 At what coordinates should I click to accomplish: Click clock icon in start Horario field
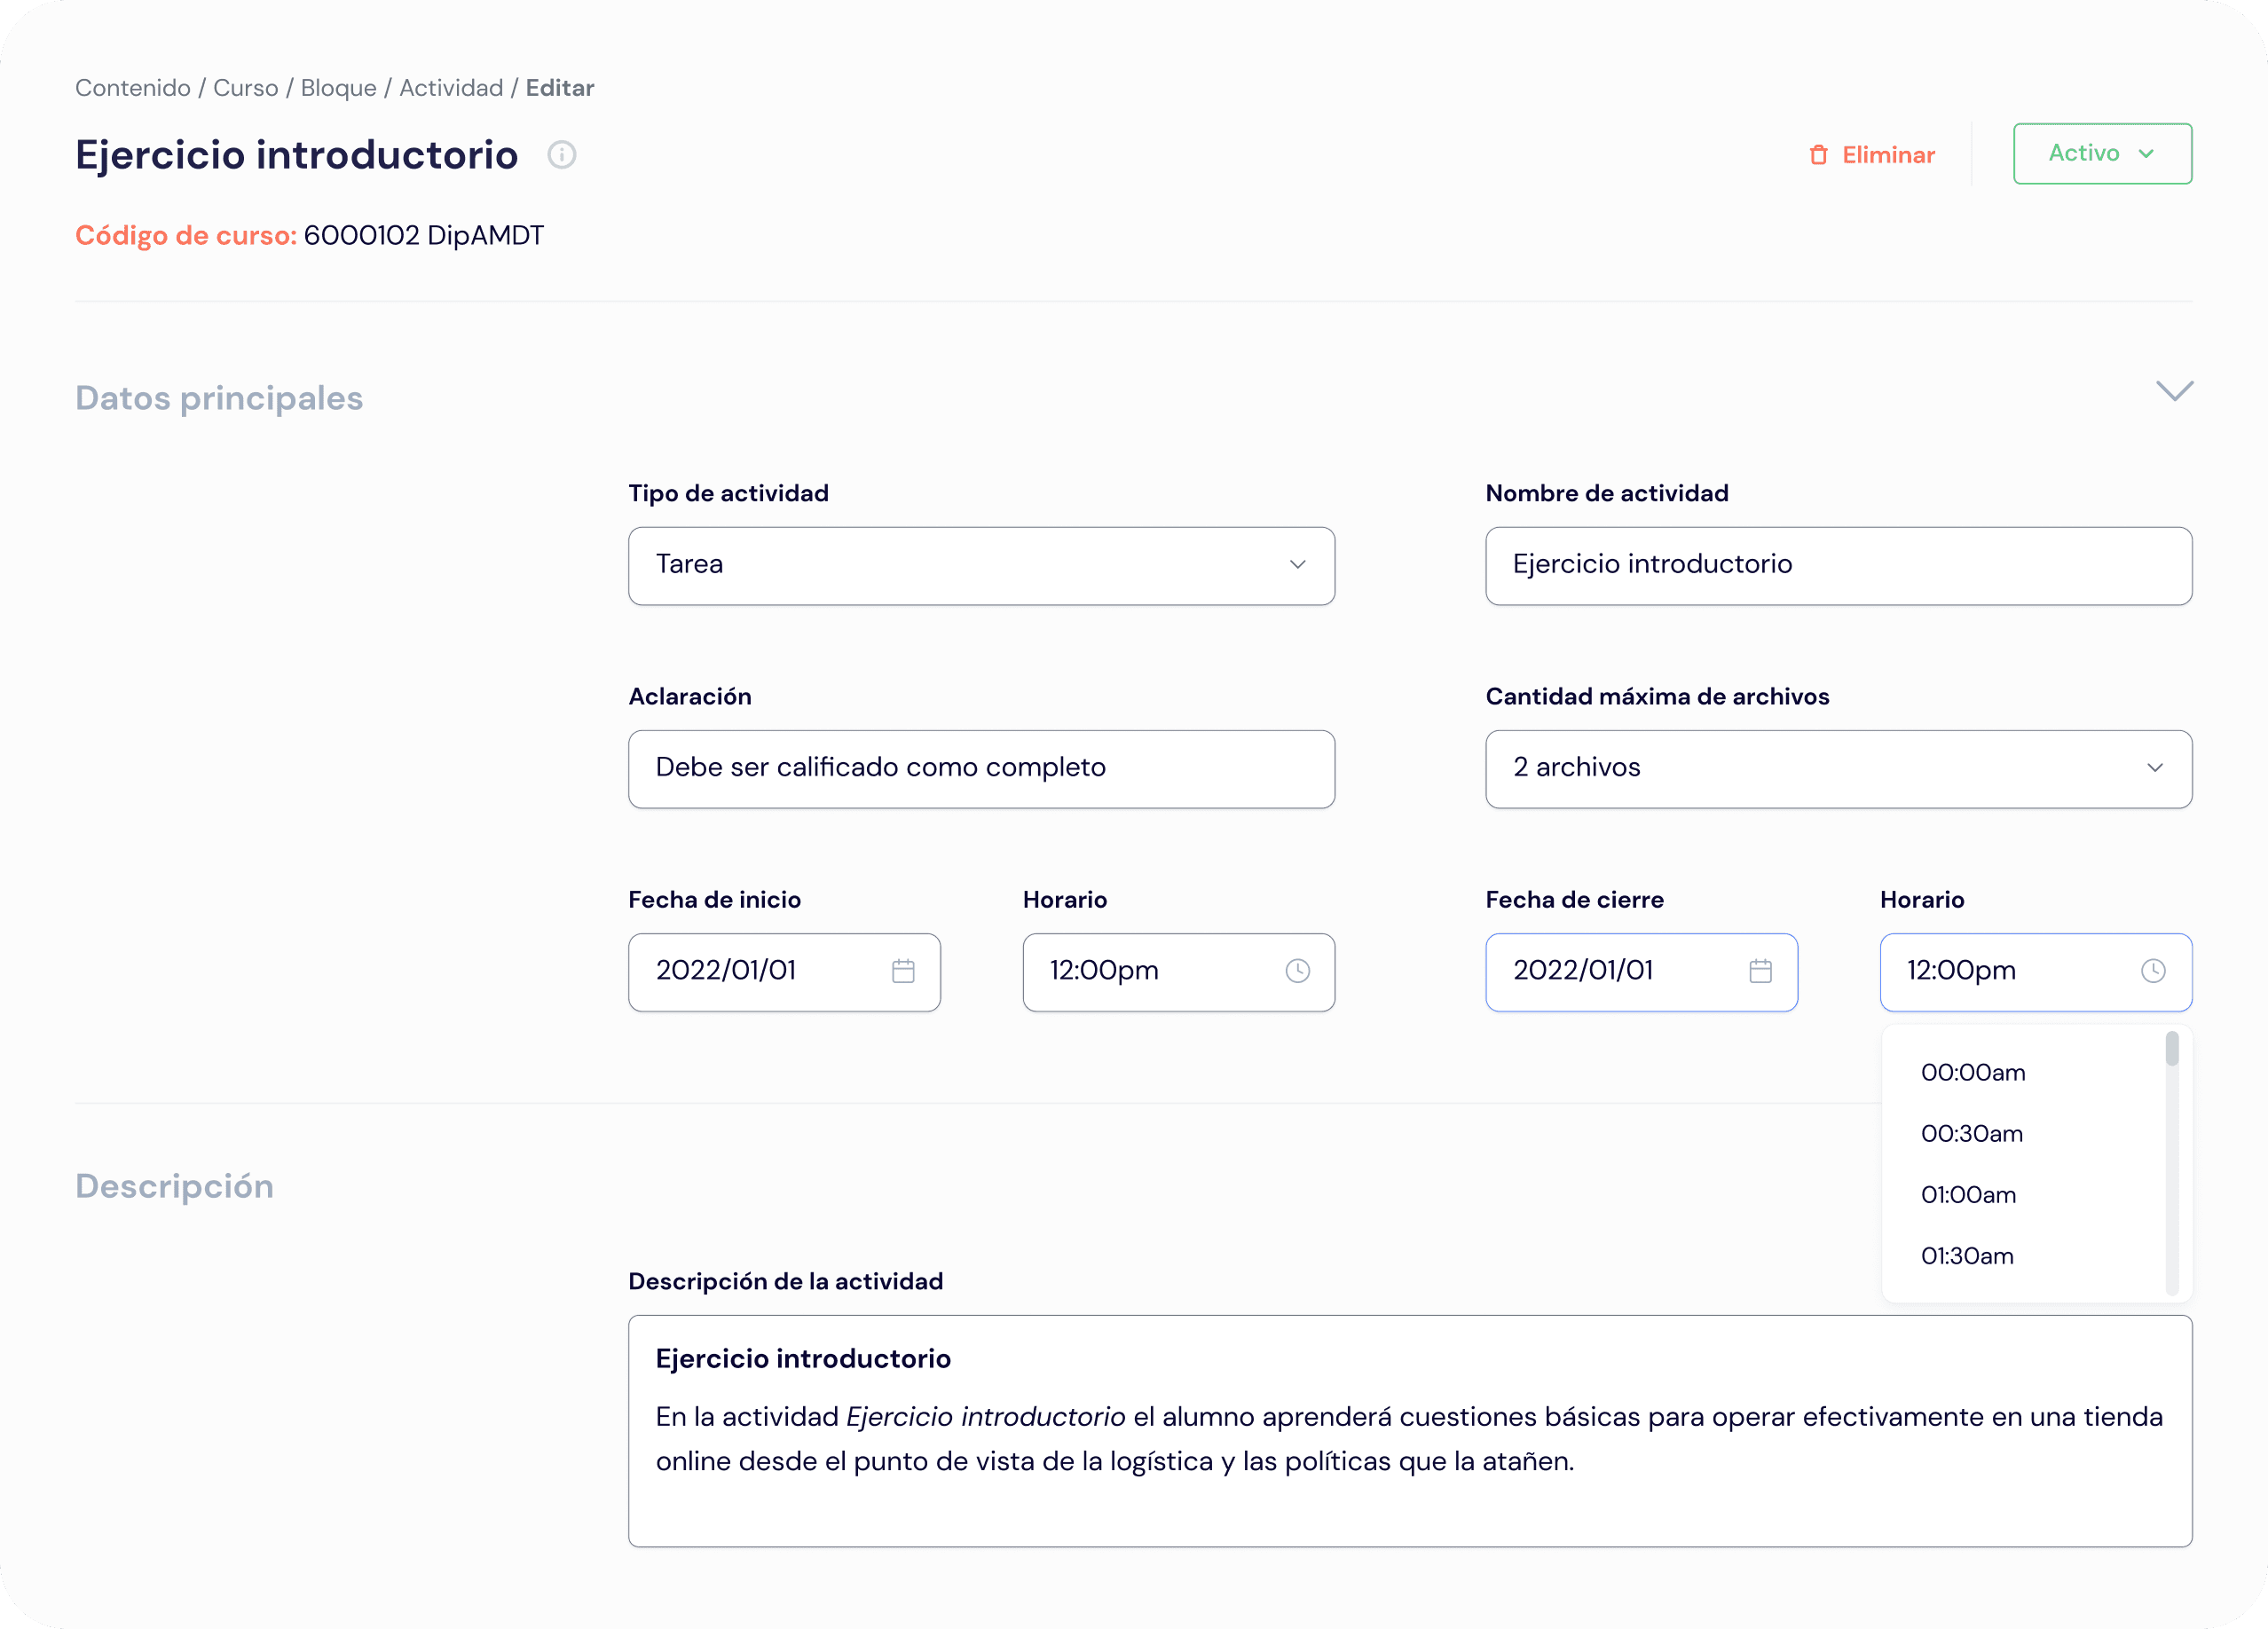click(1297, 971)
